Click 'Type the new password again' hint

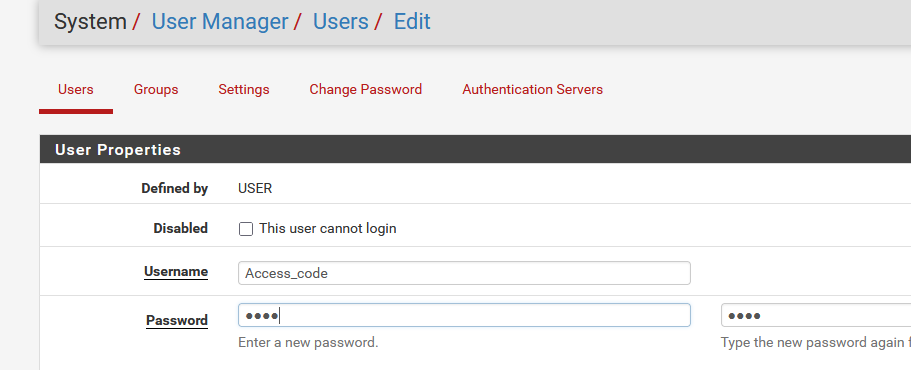click(816, 343)
